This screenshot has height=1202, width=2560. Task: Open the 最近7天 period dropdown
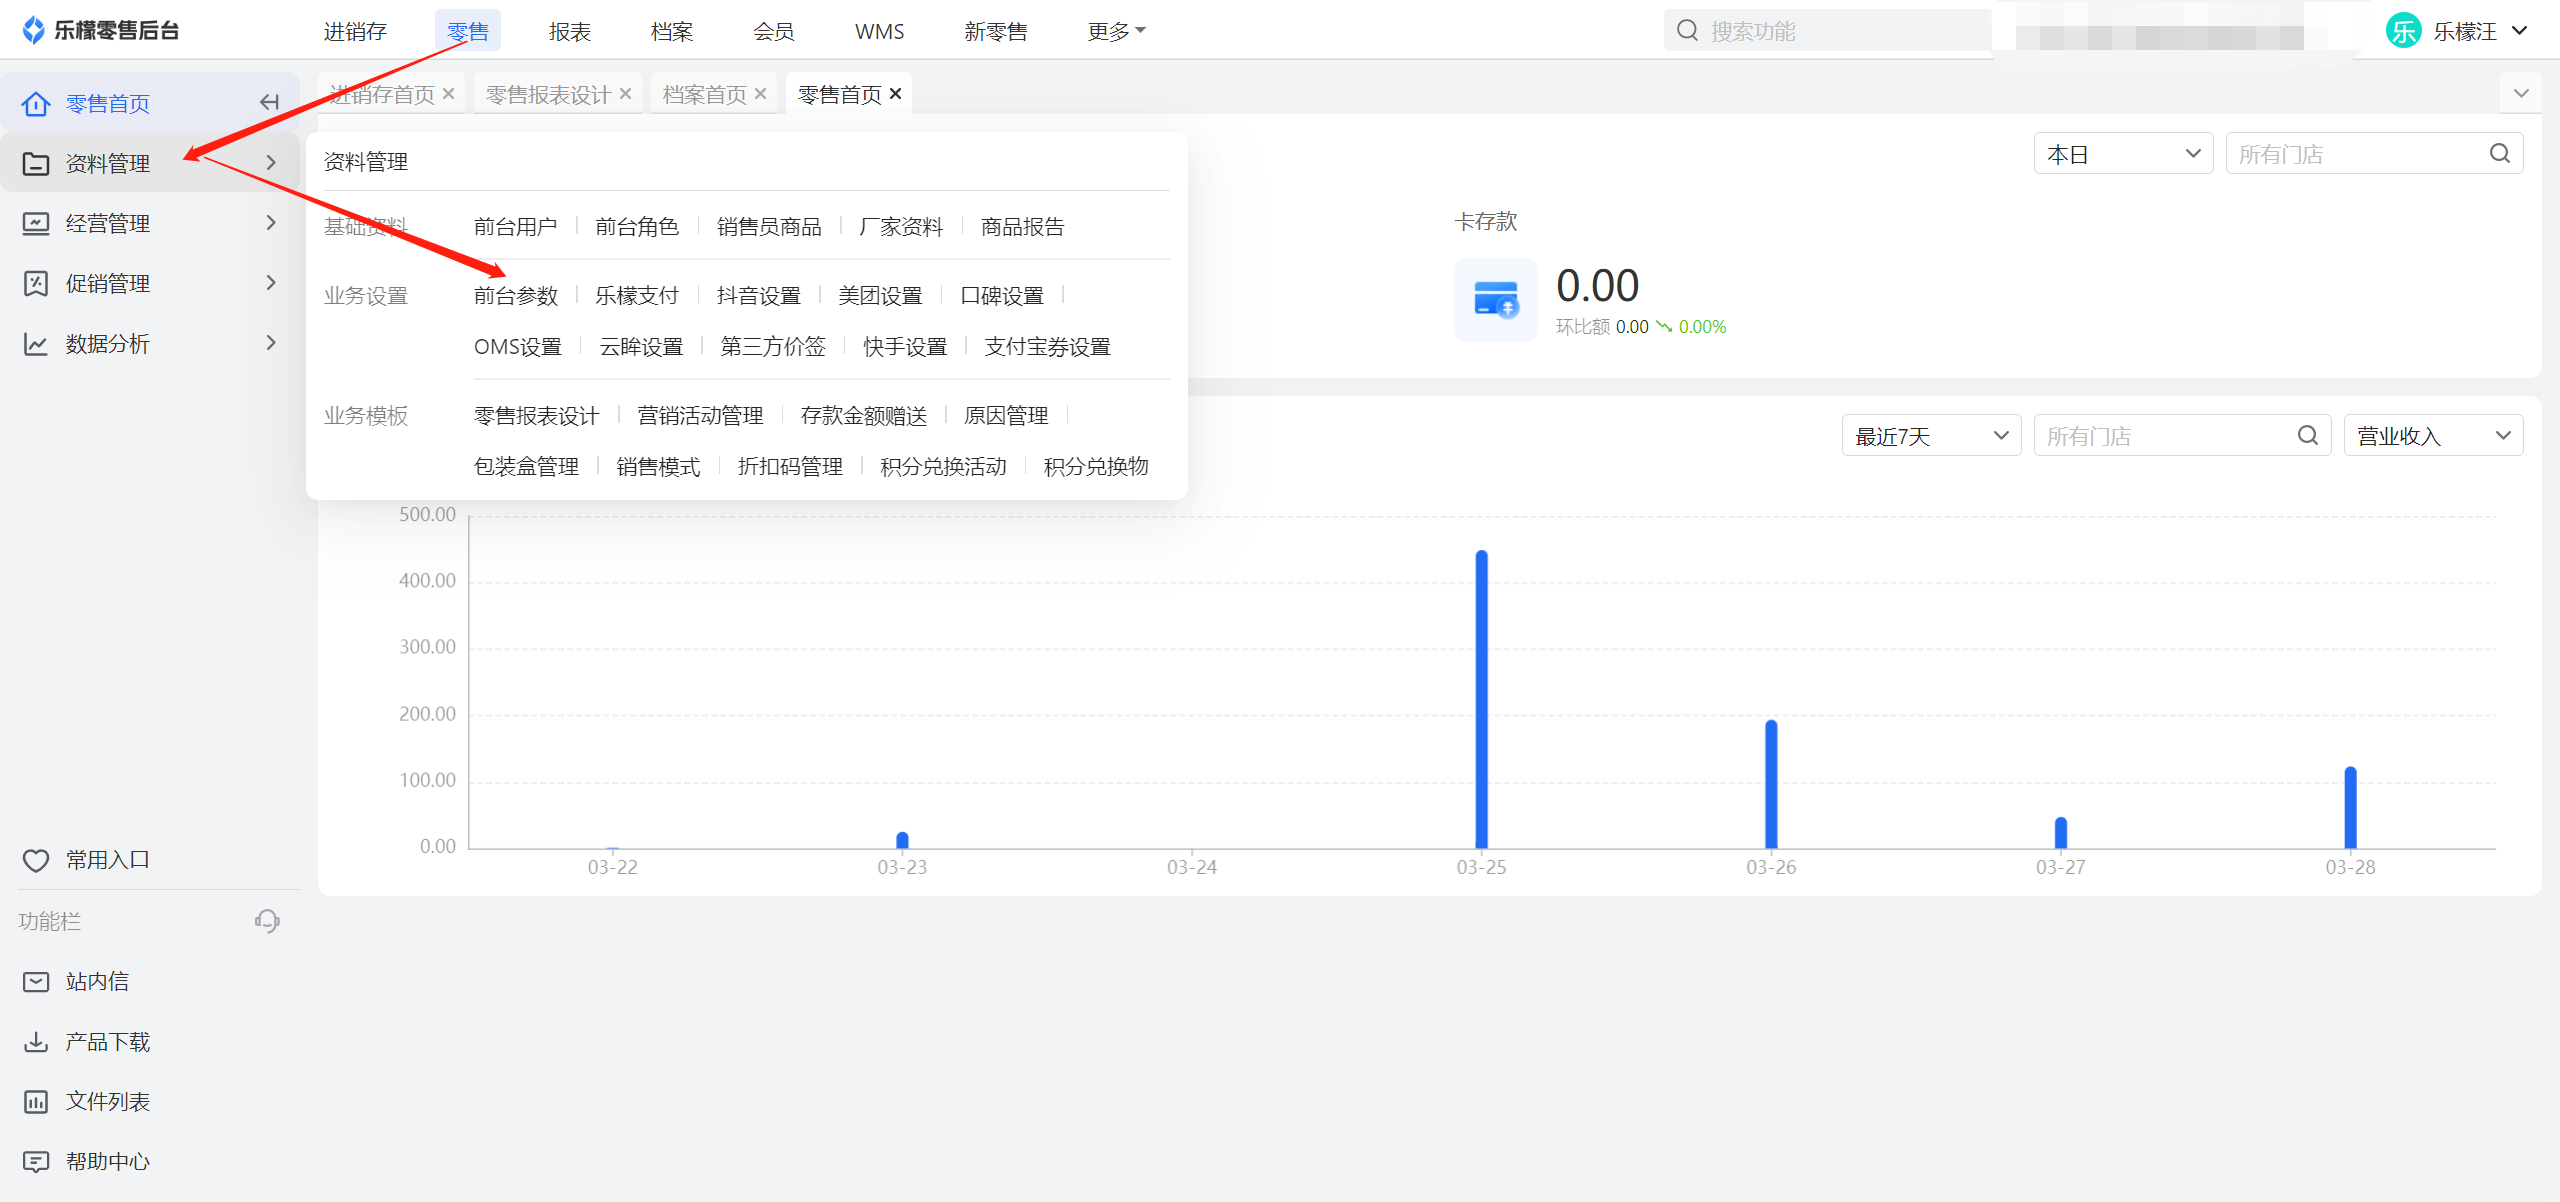1931,436
